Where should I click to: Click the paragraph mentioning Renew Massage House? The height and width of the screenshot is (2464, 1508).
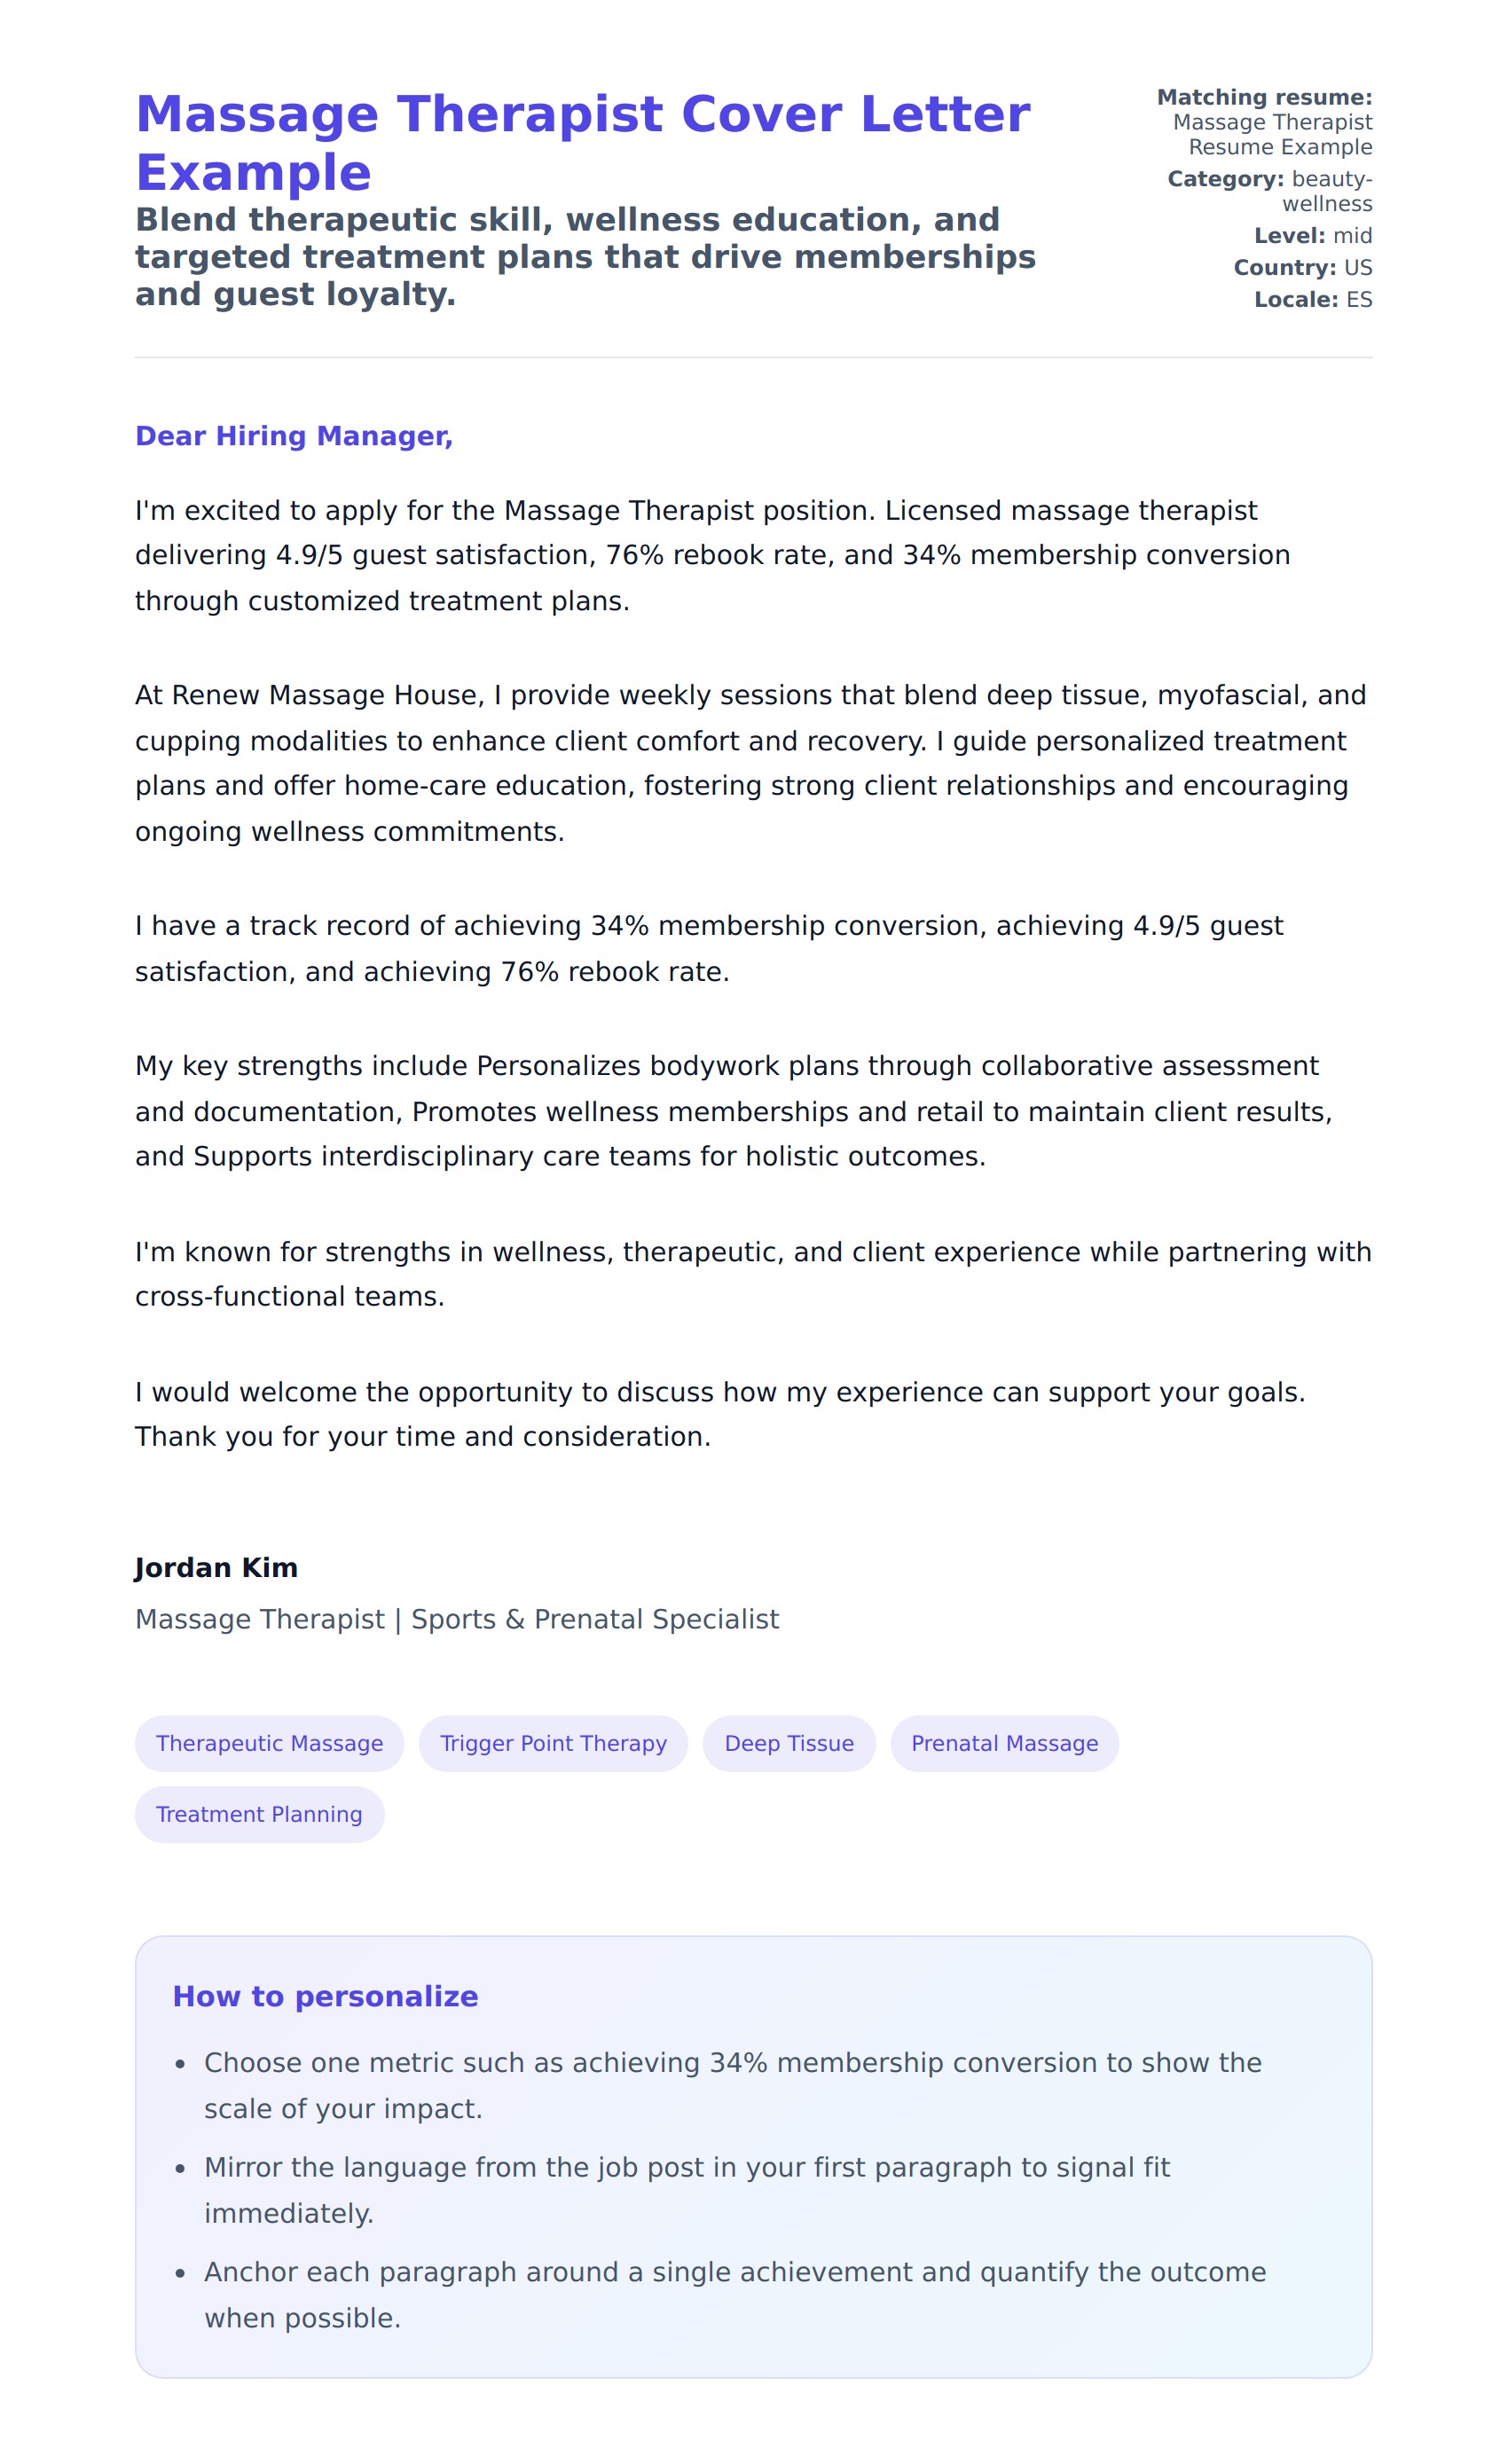pyautogui.click(x=750, y=763)
